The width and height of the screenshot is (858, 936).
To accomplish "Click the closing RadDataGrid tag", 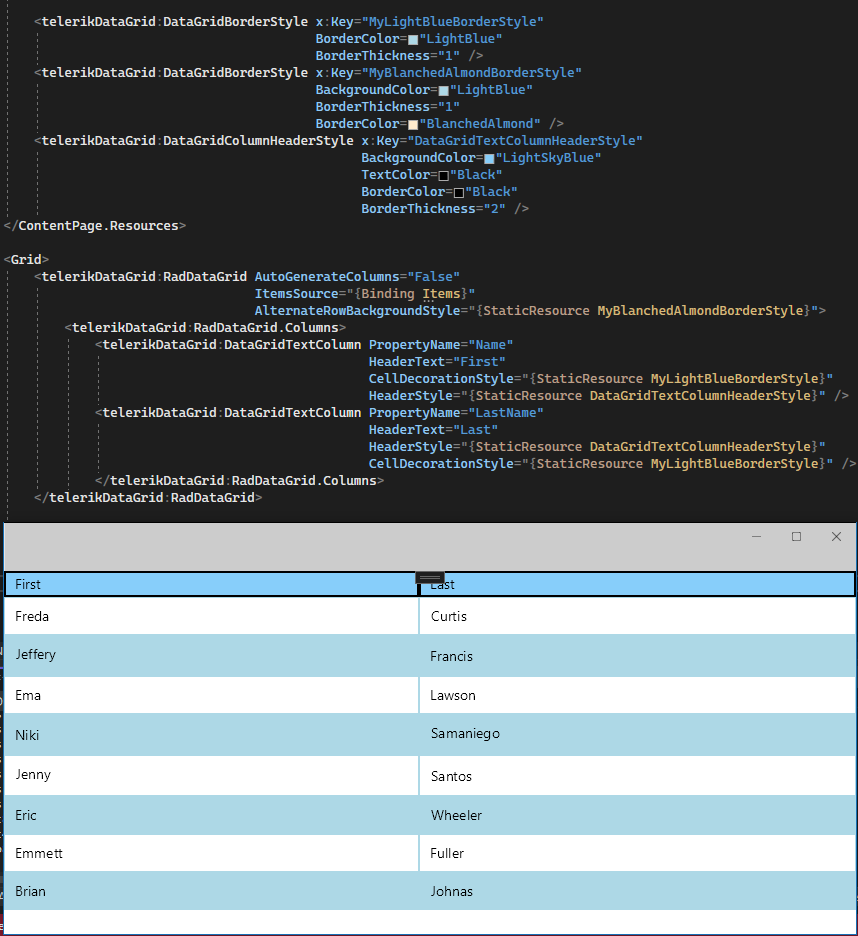I will tap(148, 498).
